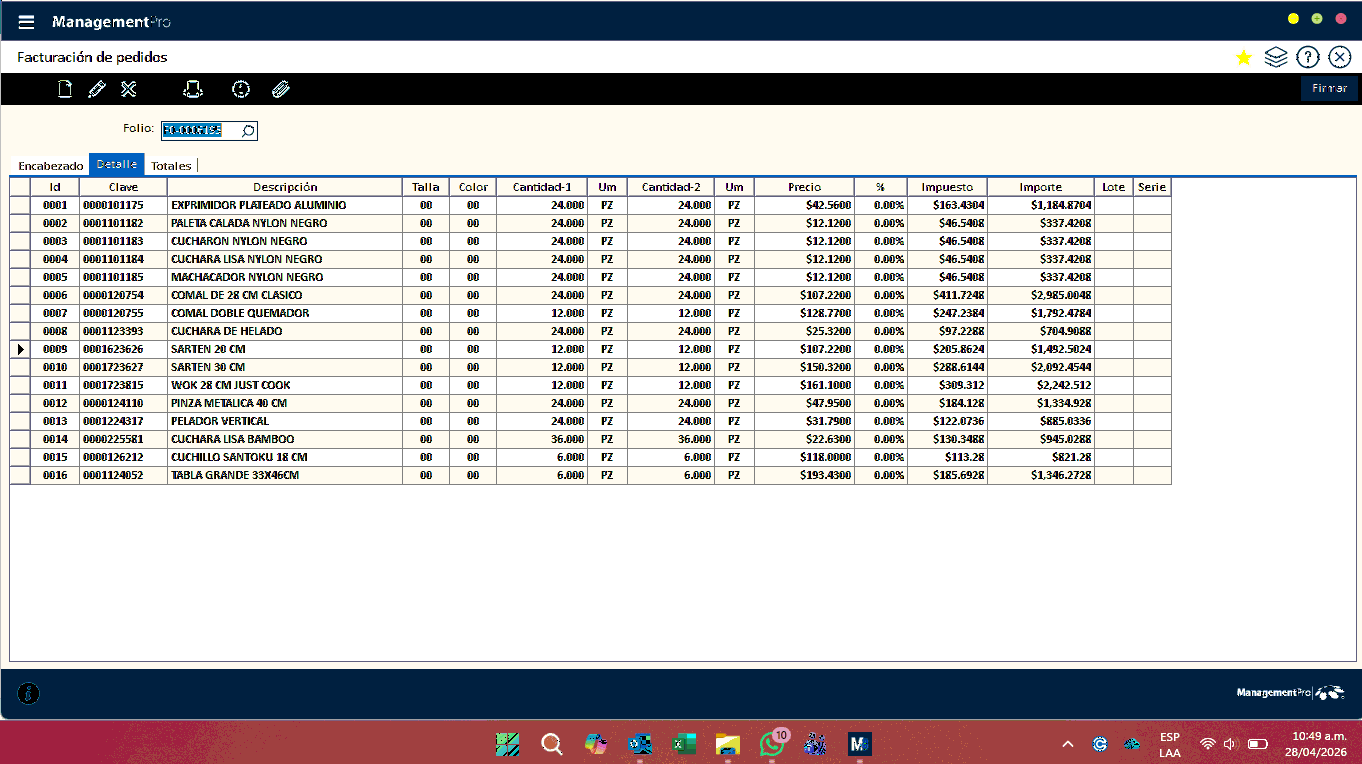The image size is (1362, 764).
Task: Open the hamburger main menu
Action: [x=26, y=22]
